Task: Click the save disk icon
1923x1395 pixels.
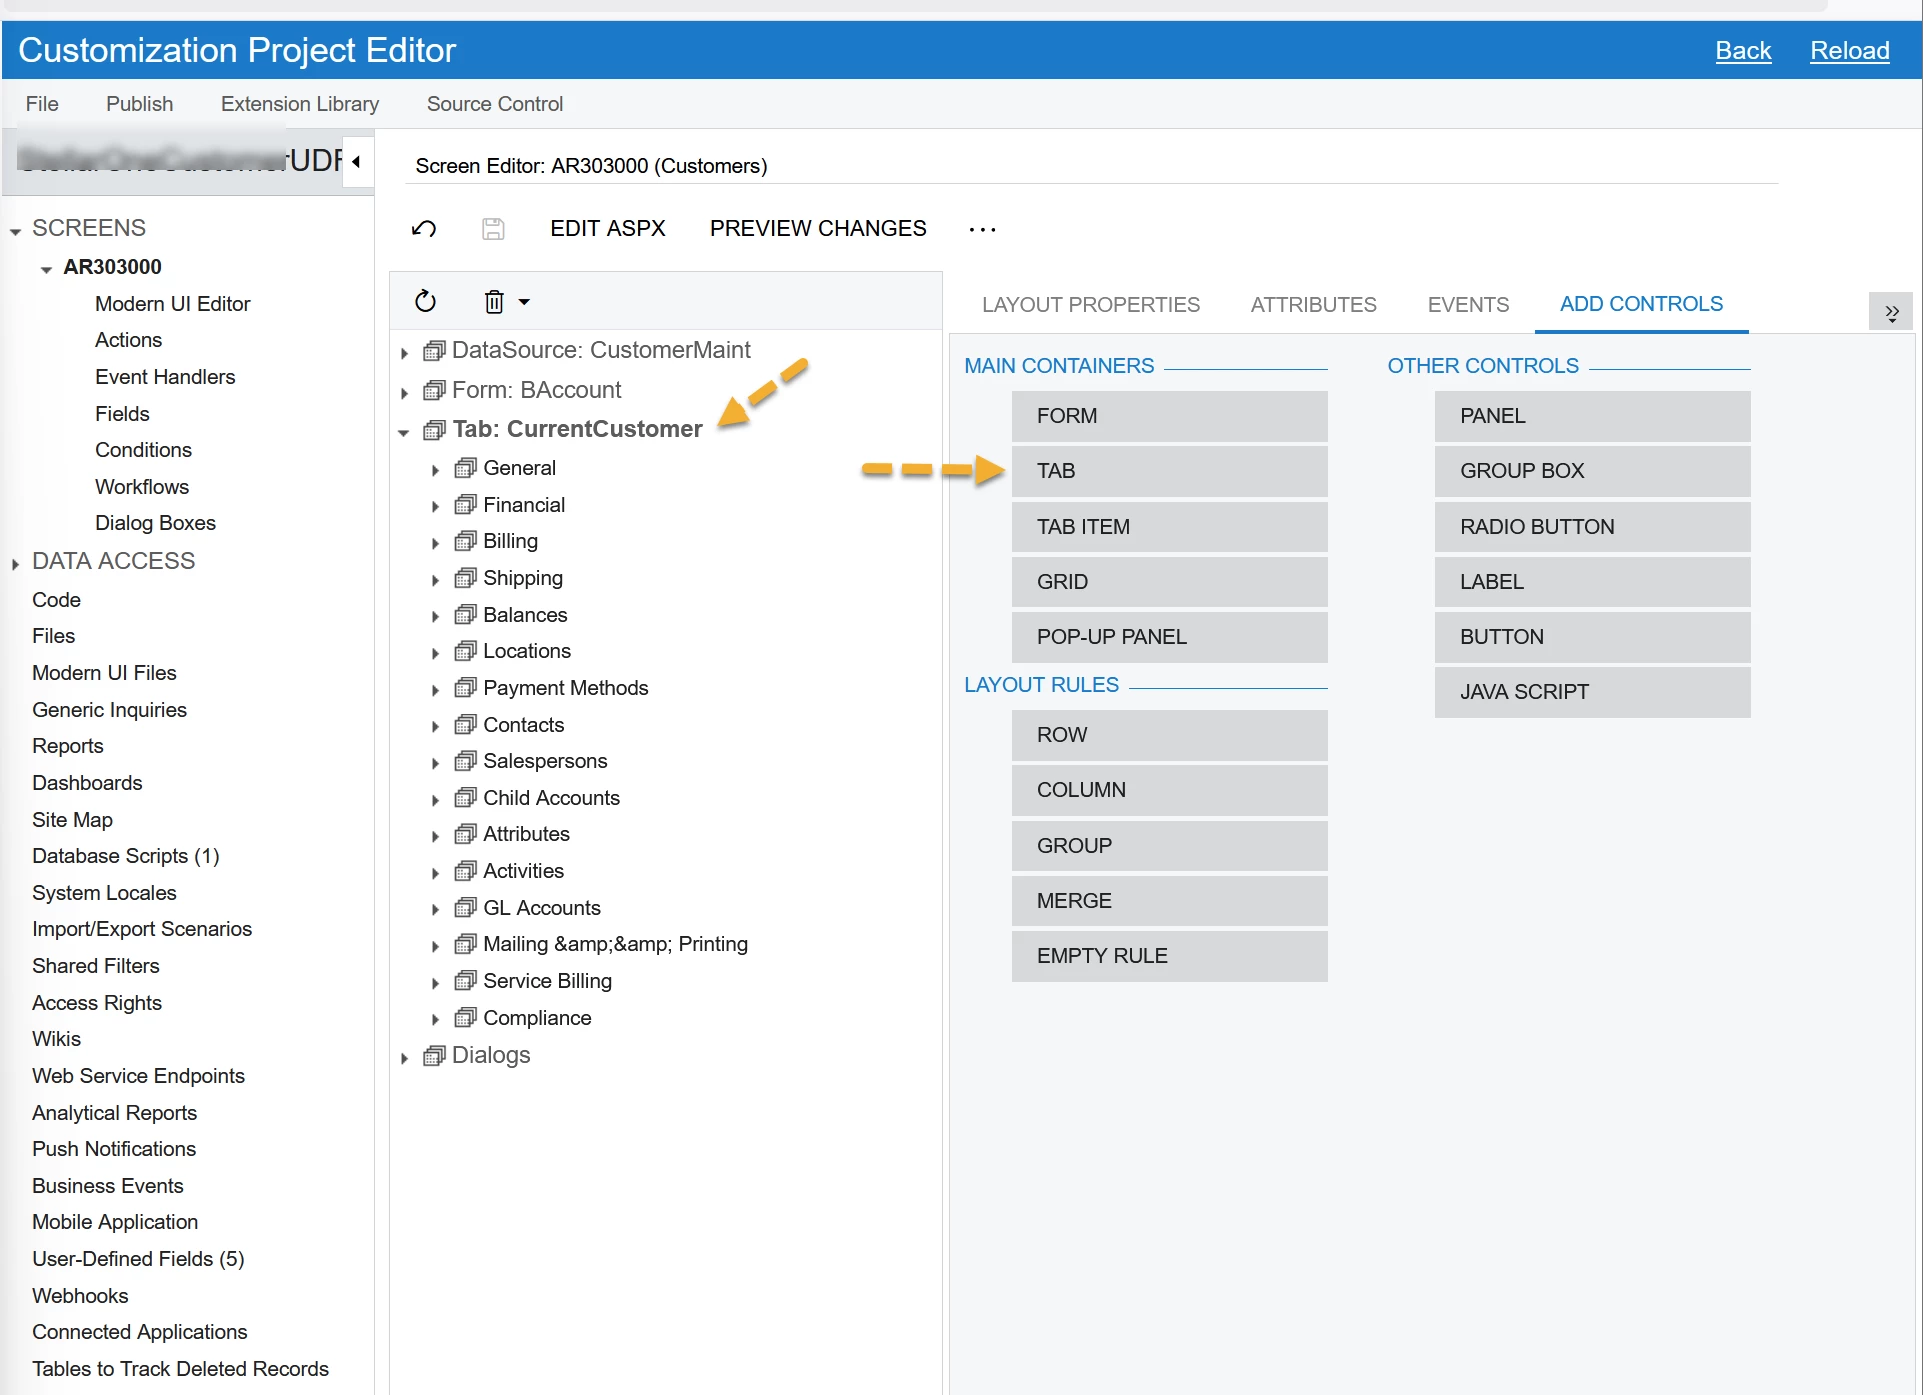Action: (493, 229)
